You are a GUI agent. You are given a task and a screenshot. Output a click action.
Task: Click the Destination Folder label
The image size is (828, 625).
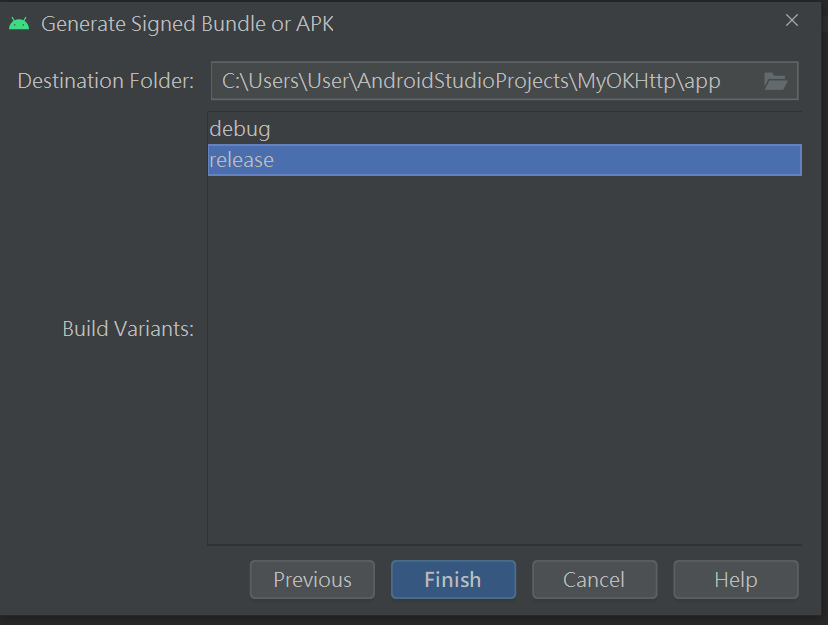[x=106, y=81]
